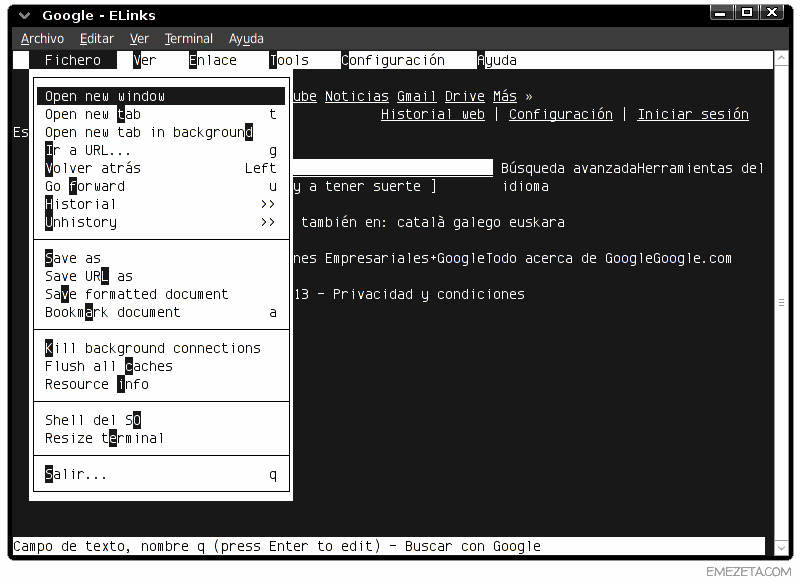
Task: Click the scrollbar up arrow
Action: point(781,59)
